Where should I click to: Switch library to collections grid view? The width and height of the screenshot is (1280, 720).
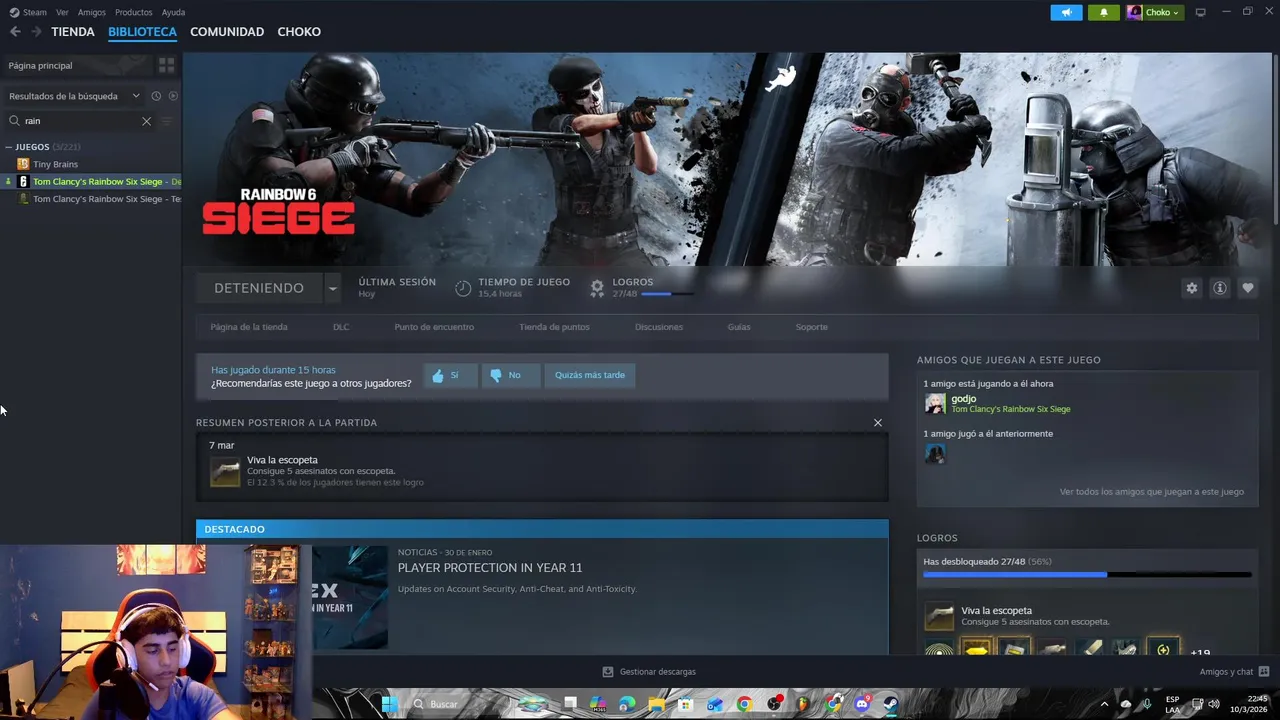point(166,65)
